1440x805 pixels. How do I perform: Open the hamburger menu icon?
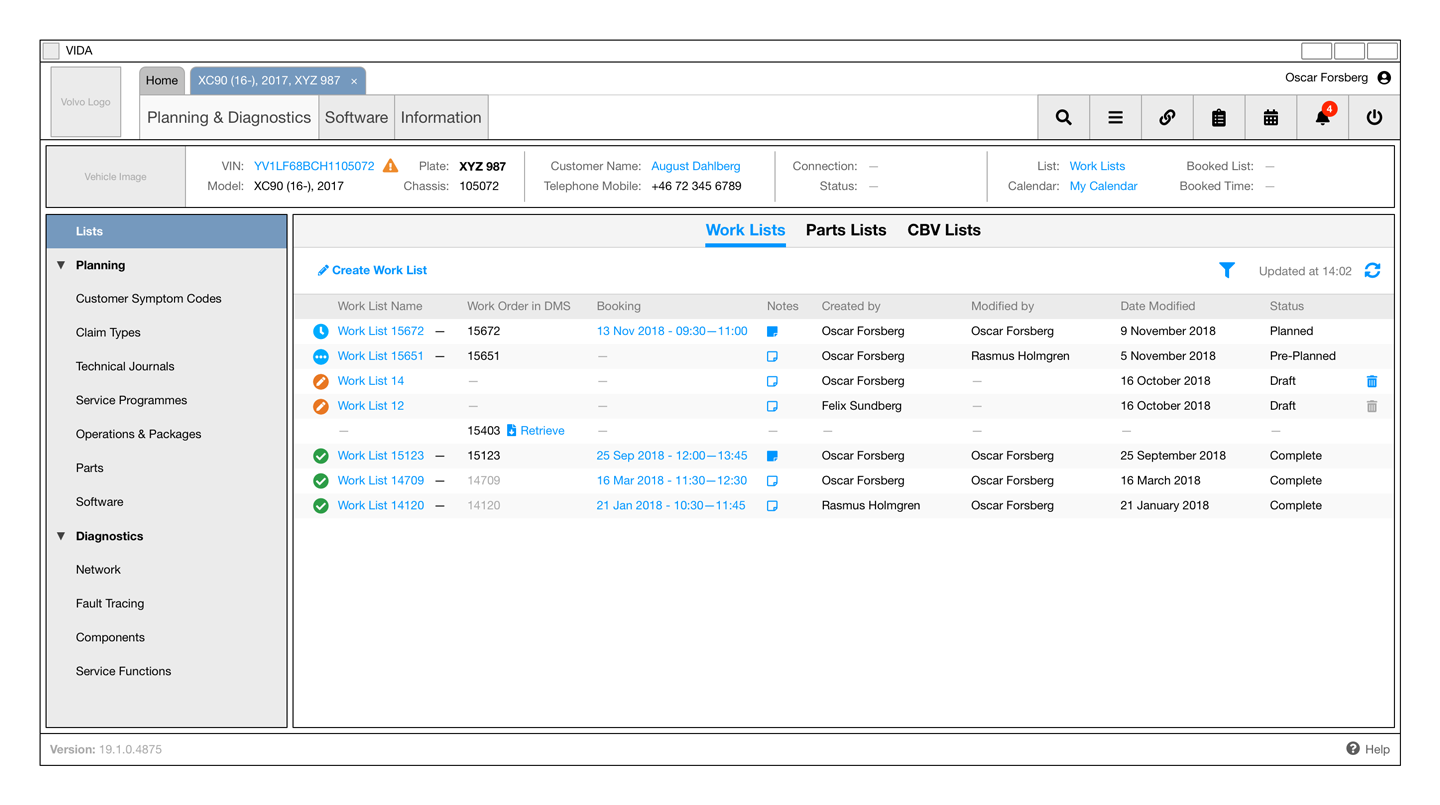click(1115, 117)
